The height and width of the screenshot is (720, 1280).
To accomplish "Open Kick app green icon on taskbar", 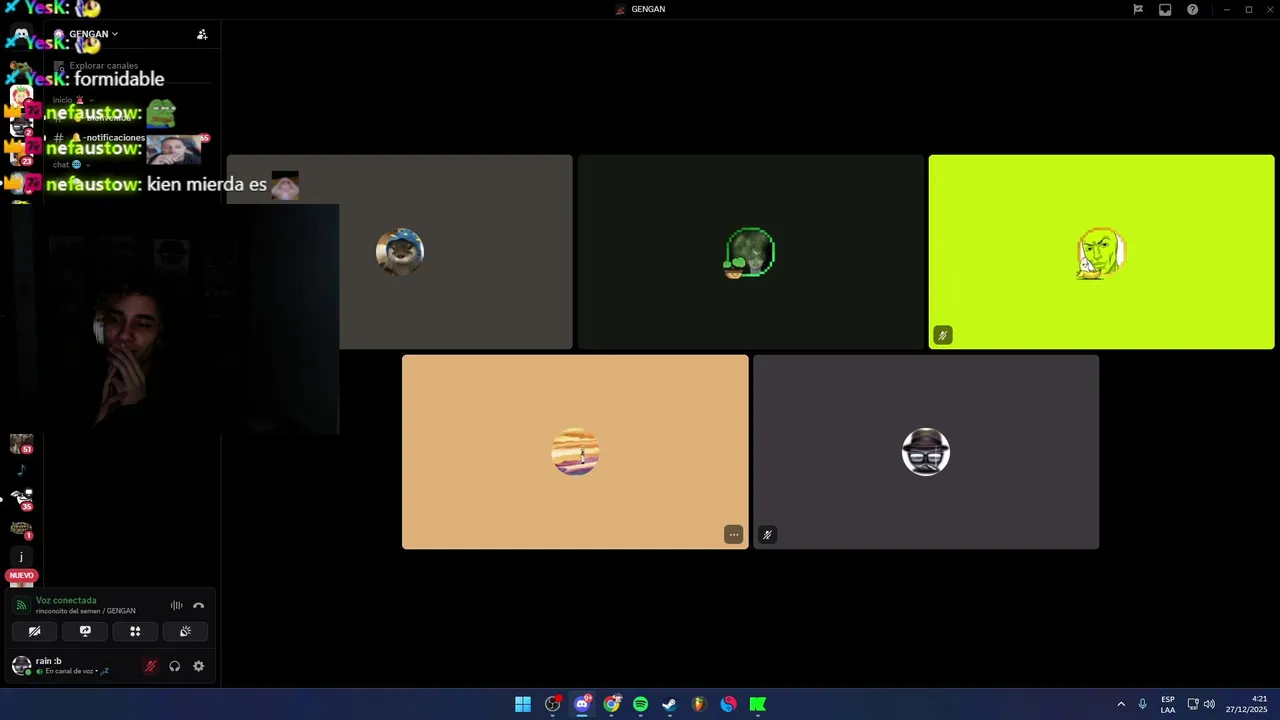I will (758, 704).
